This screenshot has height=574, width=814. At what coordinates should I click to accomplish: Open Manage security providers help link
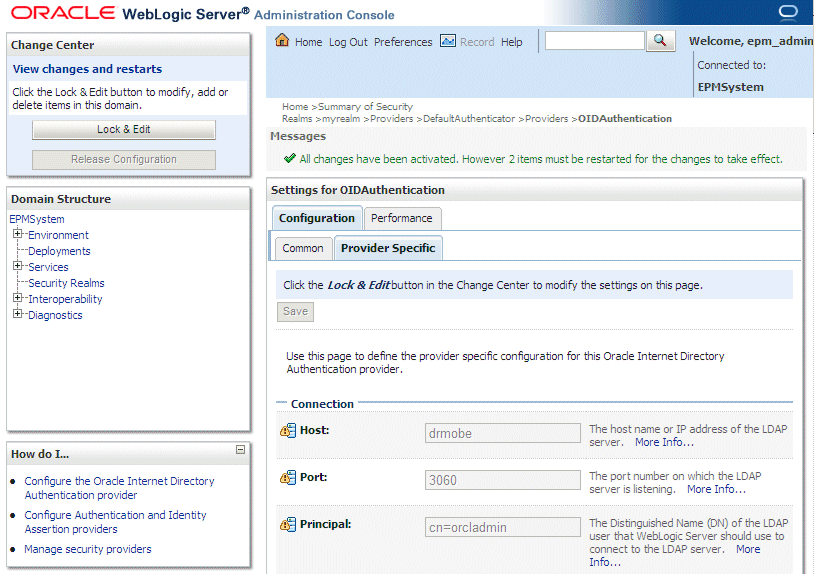coord(88,549)
